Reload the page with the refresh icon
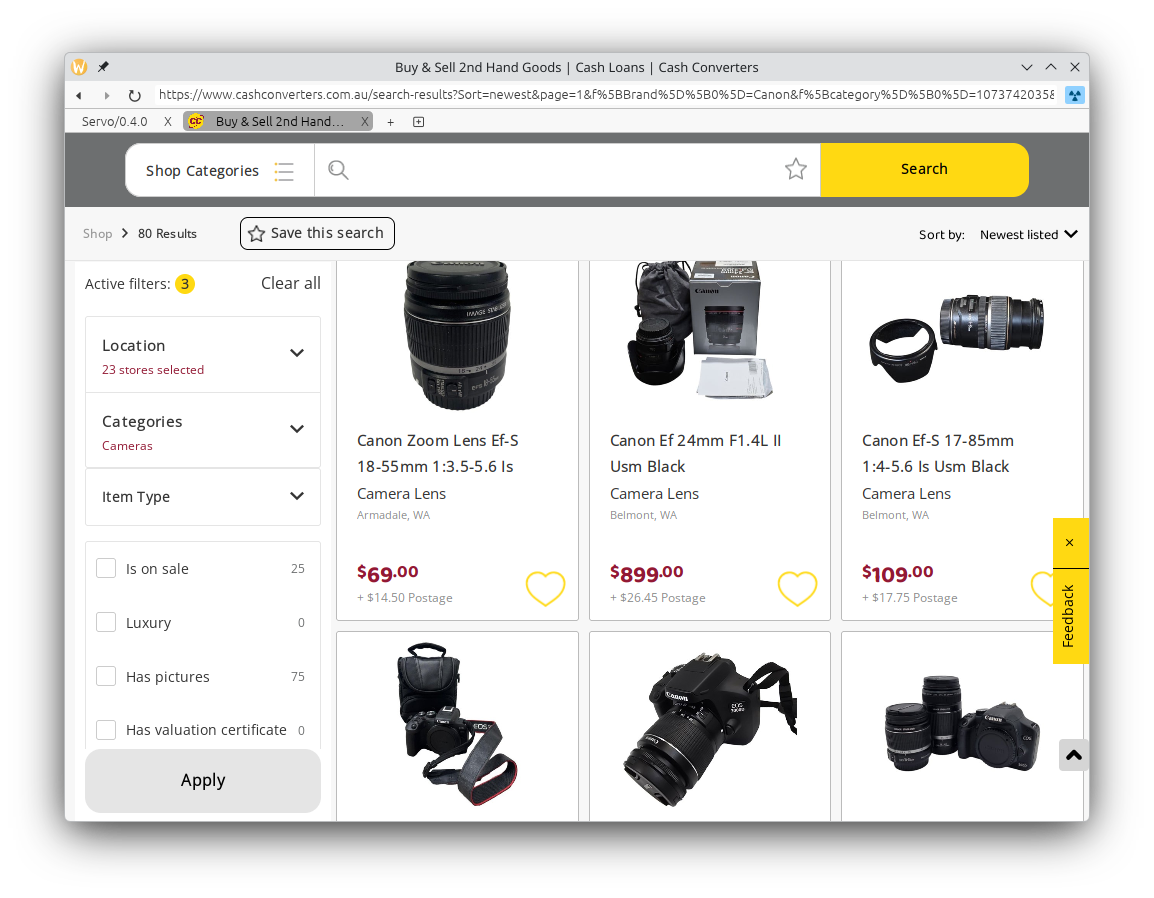1154x898 pixels. 134,95
